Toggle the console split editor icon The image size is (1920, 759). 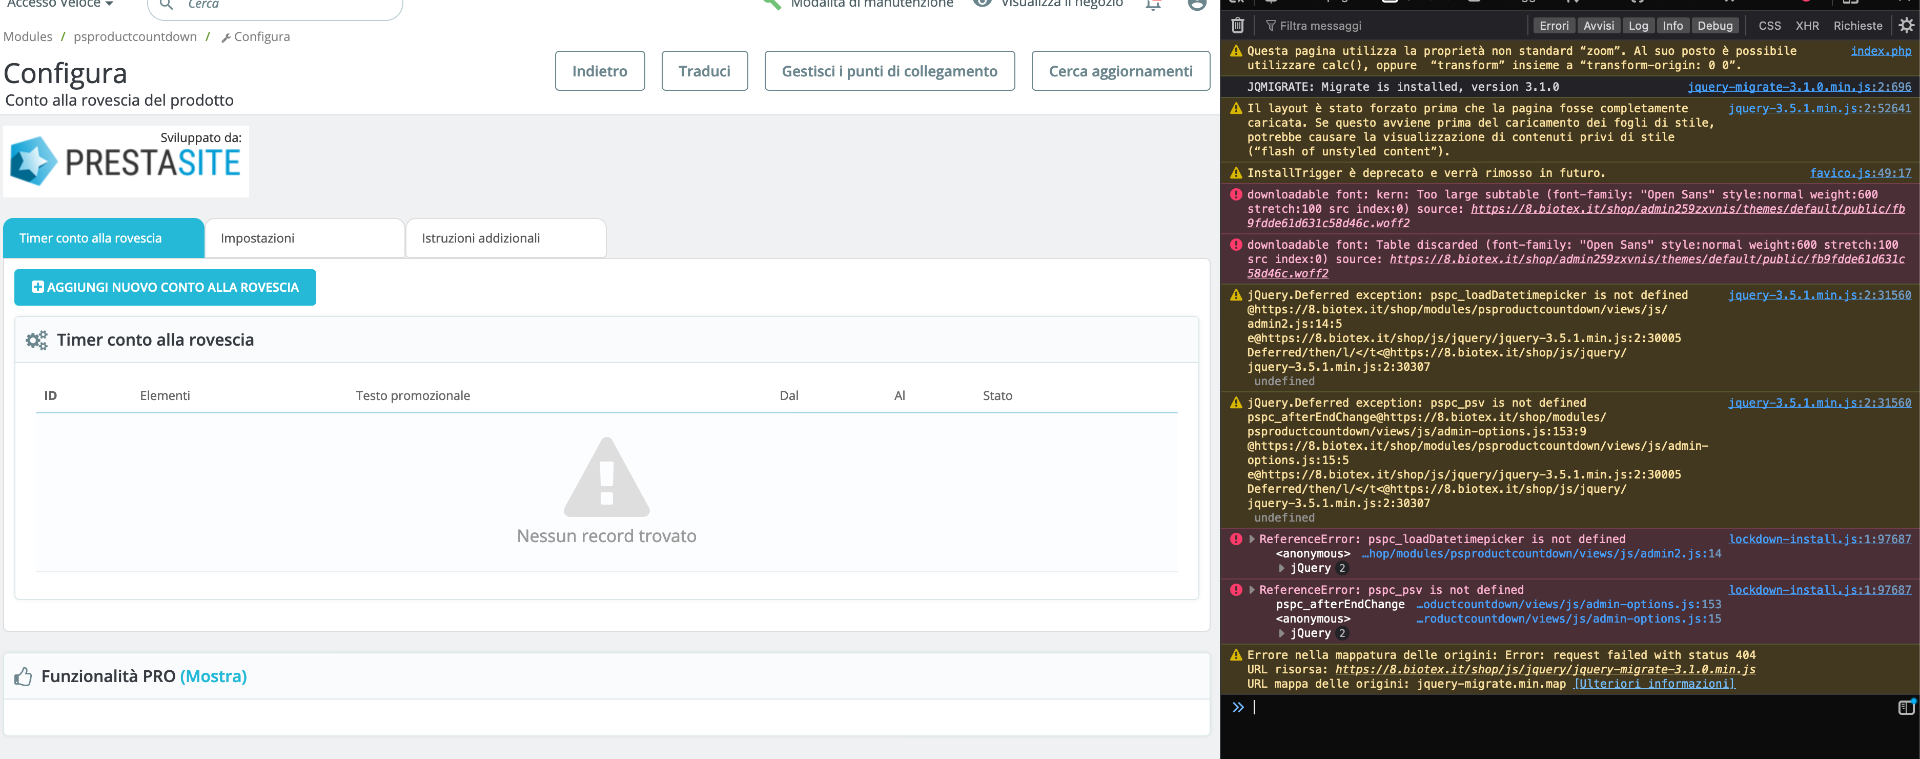click(x=1906, y=708)
